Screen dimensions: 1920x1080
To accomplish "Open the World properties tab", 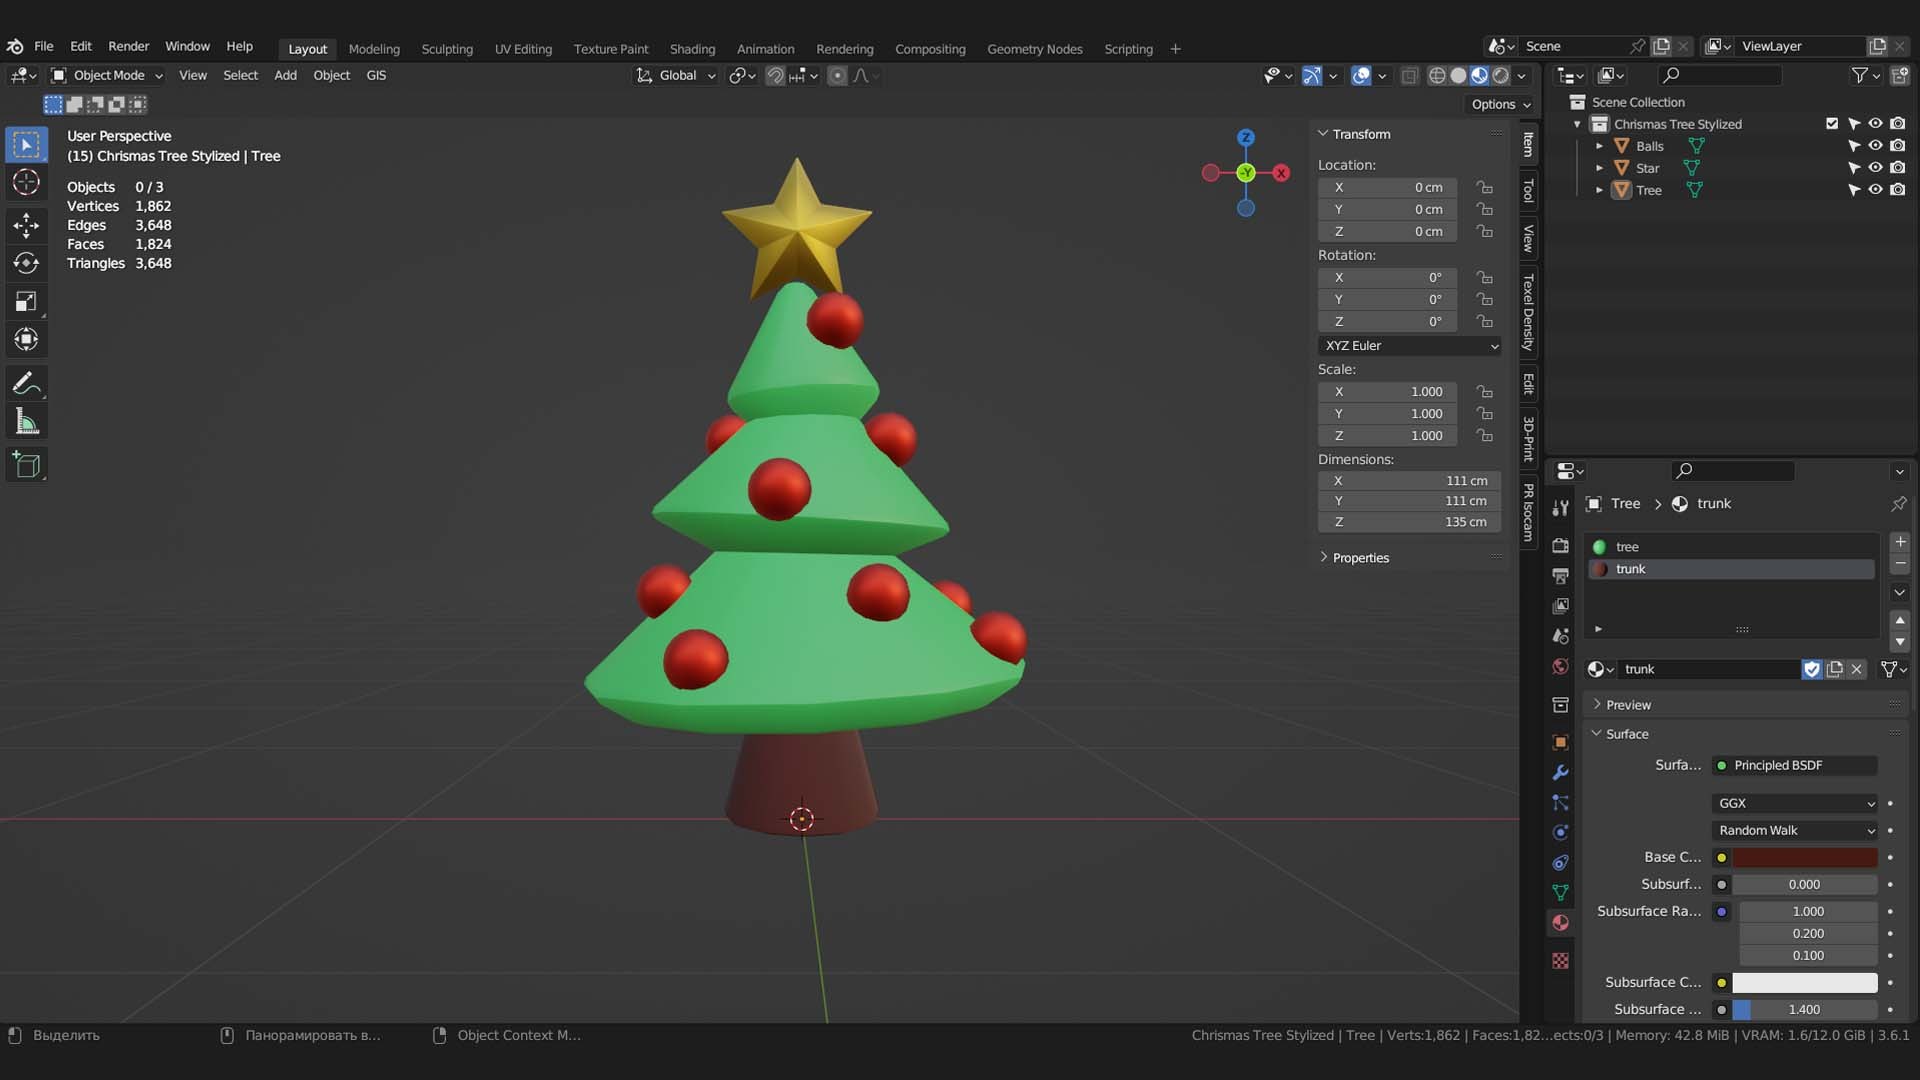I will pos(1560,666).
